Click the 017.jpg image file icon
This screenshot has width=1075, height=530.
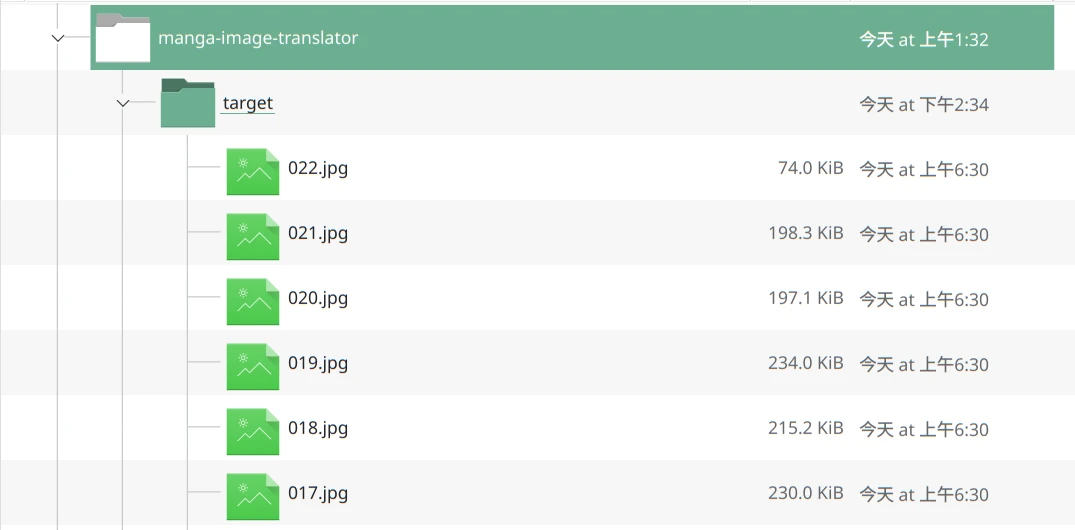(252, 495)
